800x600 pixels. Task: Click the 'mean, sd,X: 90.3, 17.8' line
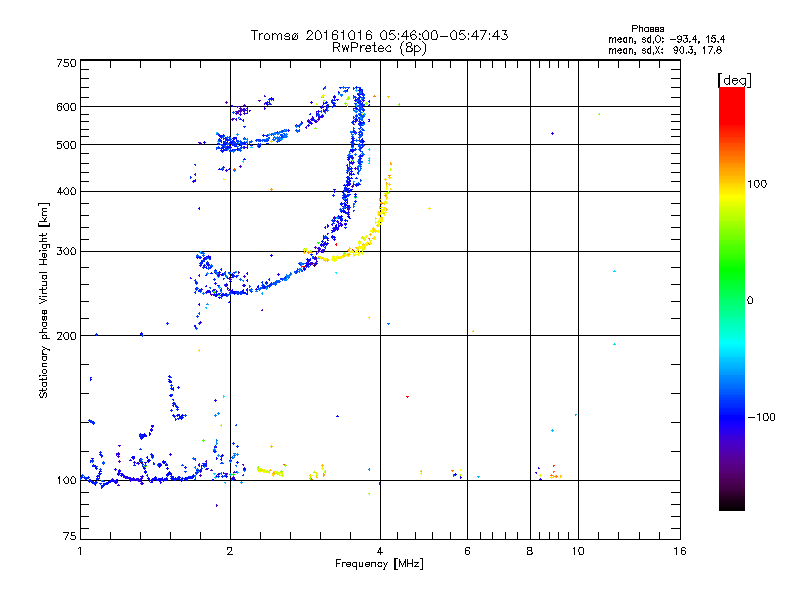[x=665, y=50]
